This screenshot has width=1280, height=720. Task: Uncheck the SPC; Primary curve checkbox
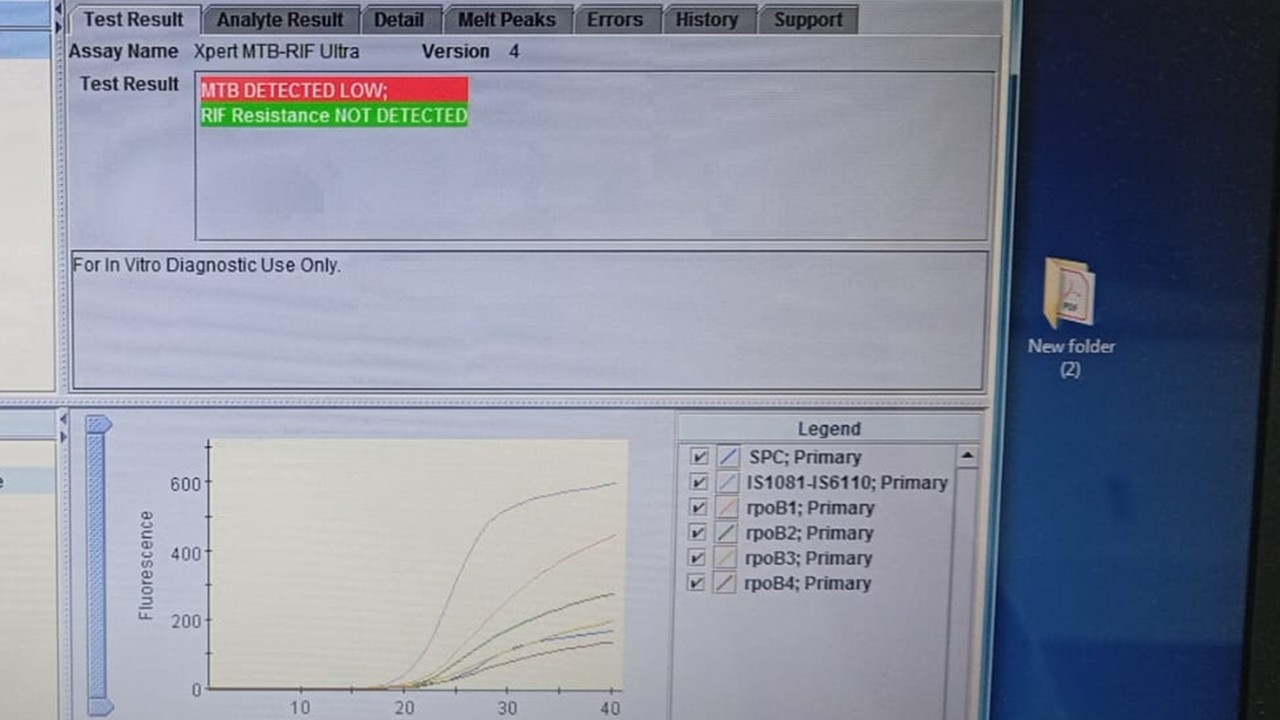coord(699,457)
